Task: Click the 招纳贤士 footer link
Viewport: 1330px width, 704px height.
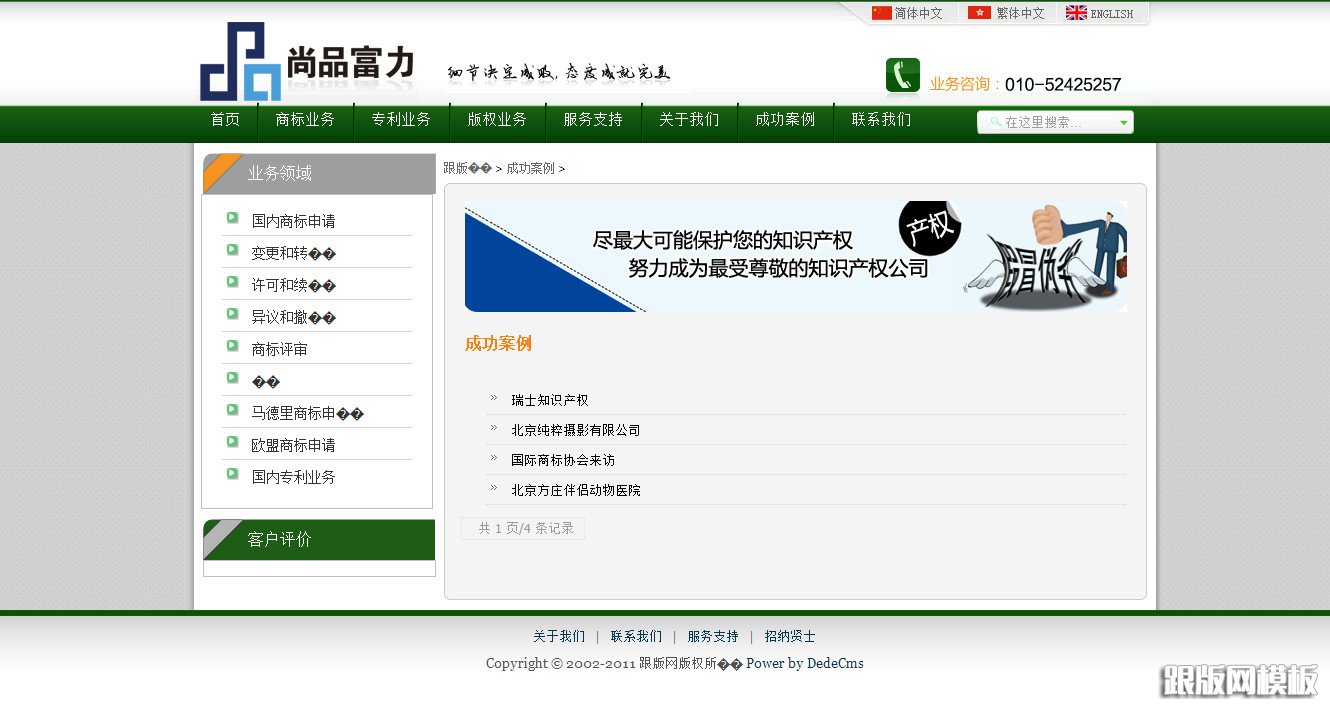Action: [789, 636]
